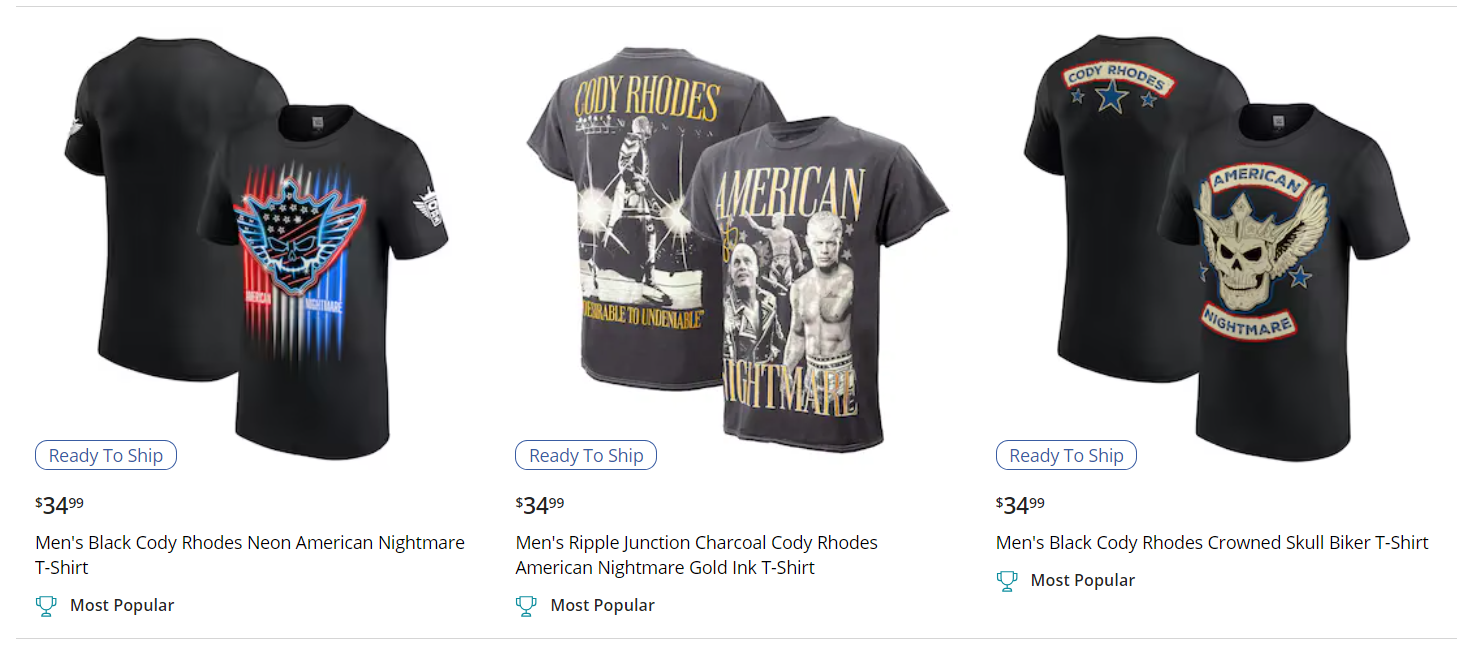This screenshot has height=653, width=1465.
Task: Click Ready To Ship badge on Neon shirt
Action: [x=106, y=455]
